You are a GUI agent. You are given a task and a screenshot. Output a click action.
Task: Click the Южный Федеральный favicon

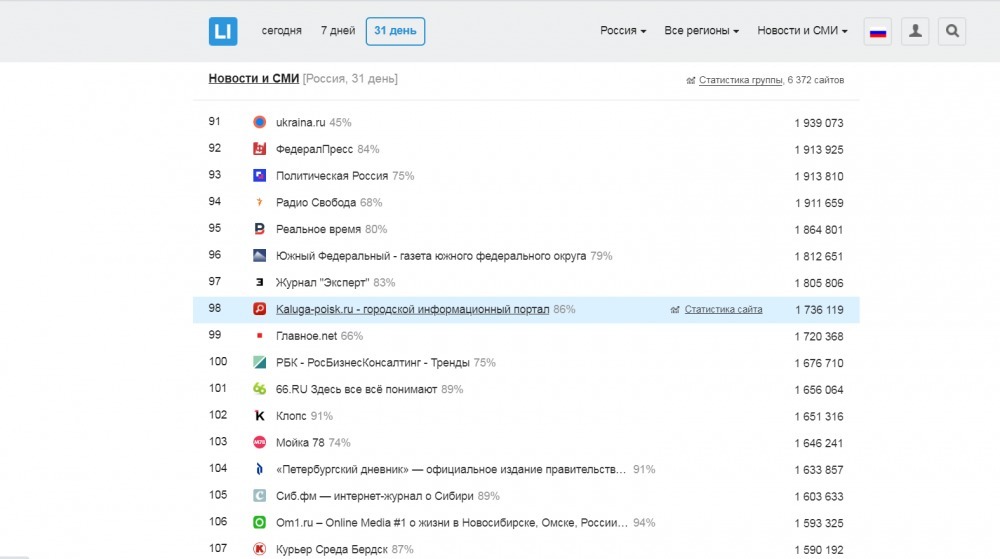click(x=260, y=256)
